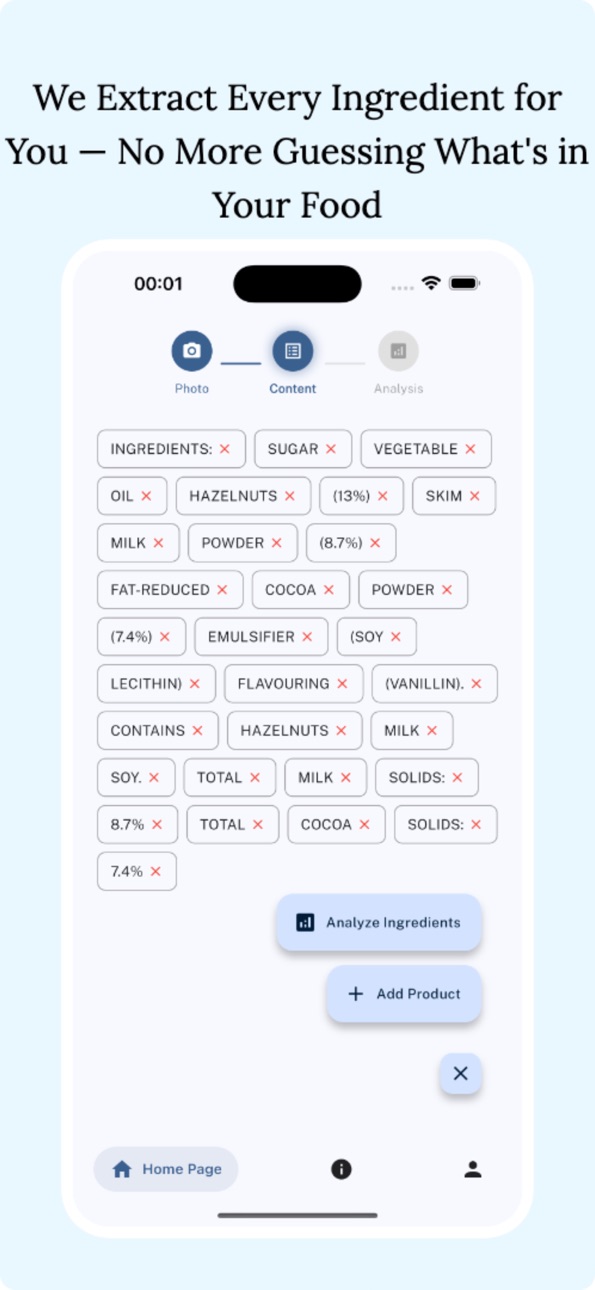Open the info icon in bottom bar
Screen dimensions: 595x1290
click(341, 1169)
